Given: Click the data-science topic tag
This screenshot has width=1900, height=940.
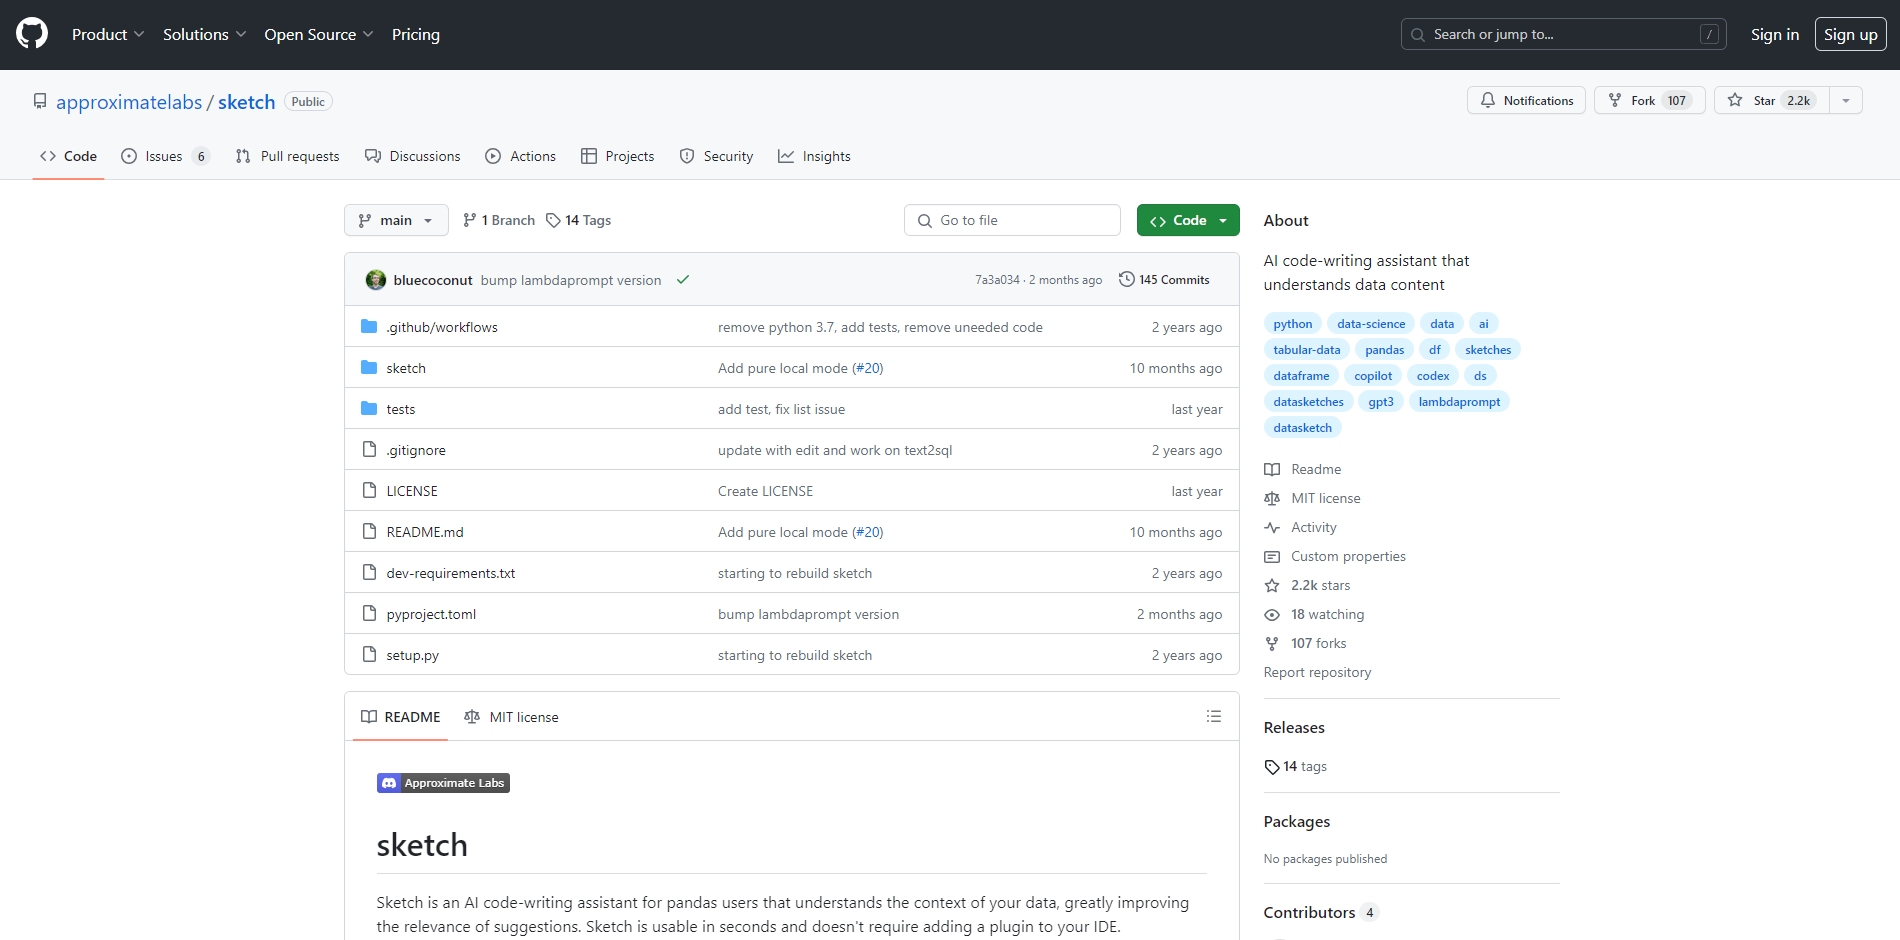Looking at the screenshot, I should coord(1371,324).
